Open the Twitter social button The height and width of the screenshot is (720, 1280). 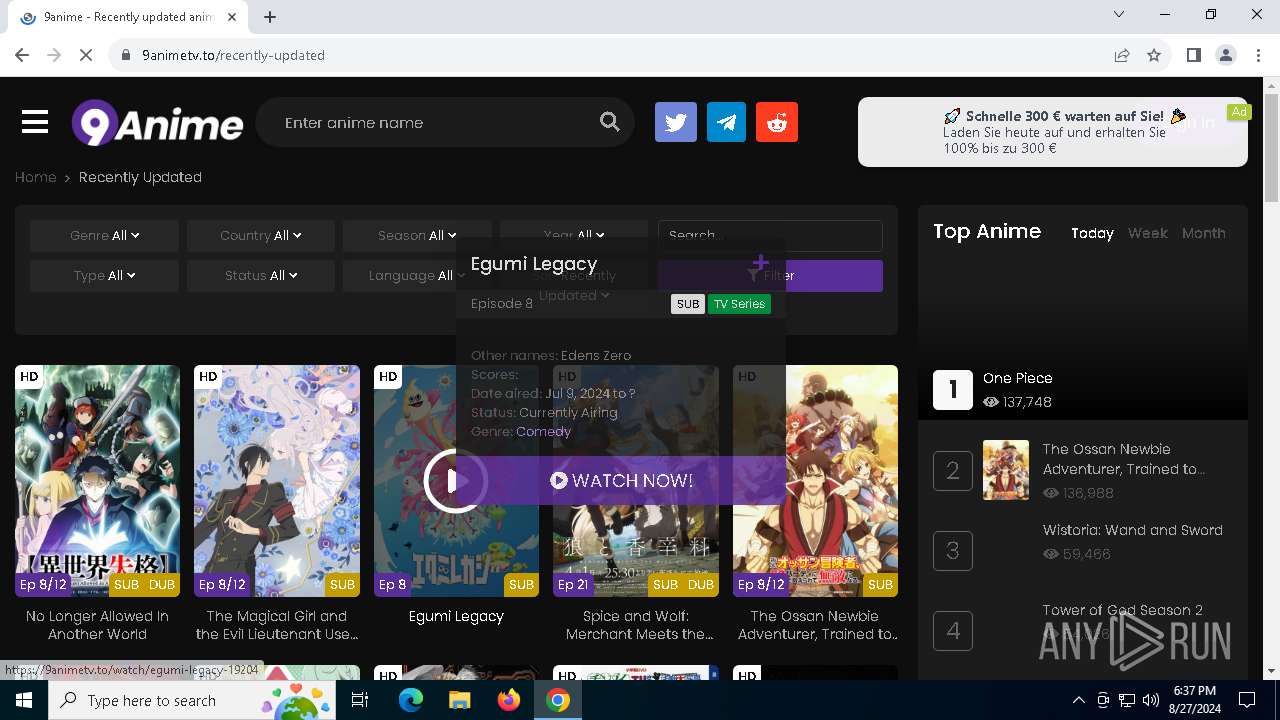tap(676, 122)
